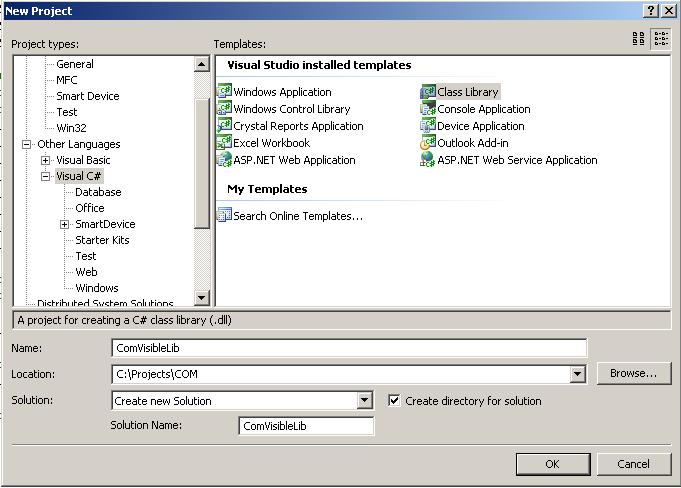
Task: Select Web under Visual C#
Action: [x=86, y=272]
